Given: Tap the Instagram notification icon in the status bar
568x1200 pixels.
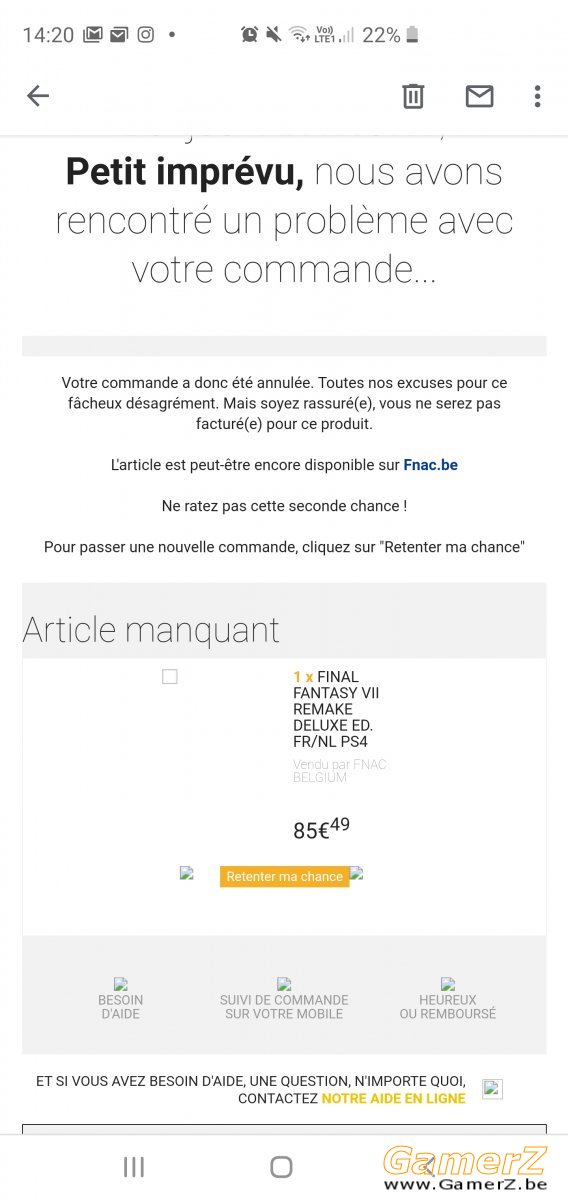Looking at the screenshot, I should [146, 35].
